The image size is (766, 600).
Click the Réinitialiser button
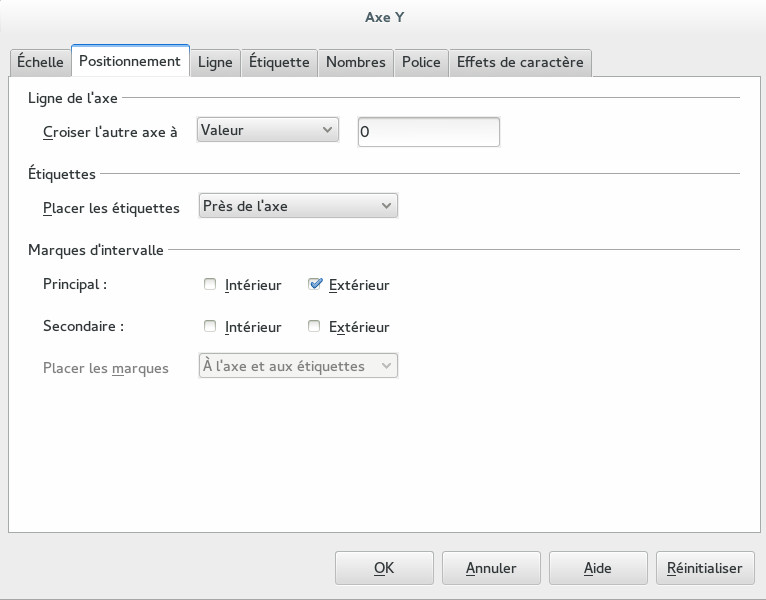pos(705,568)
